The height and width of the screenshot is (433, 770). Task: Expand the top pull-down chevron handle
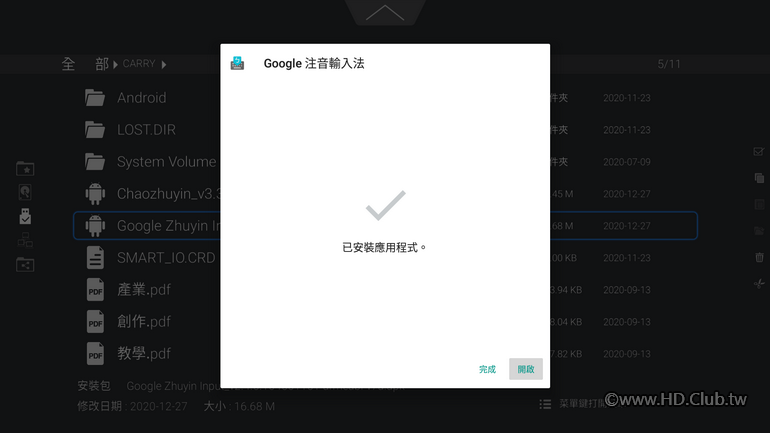[x=385, y=13]
